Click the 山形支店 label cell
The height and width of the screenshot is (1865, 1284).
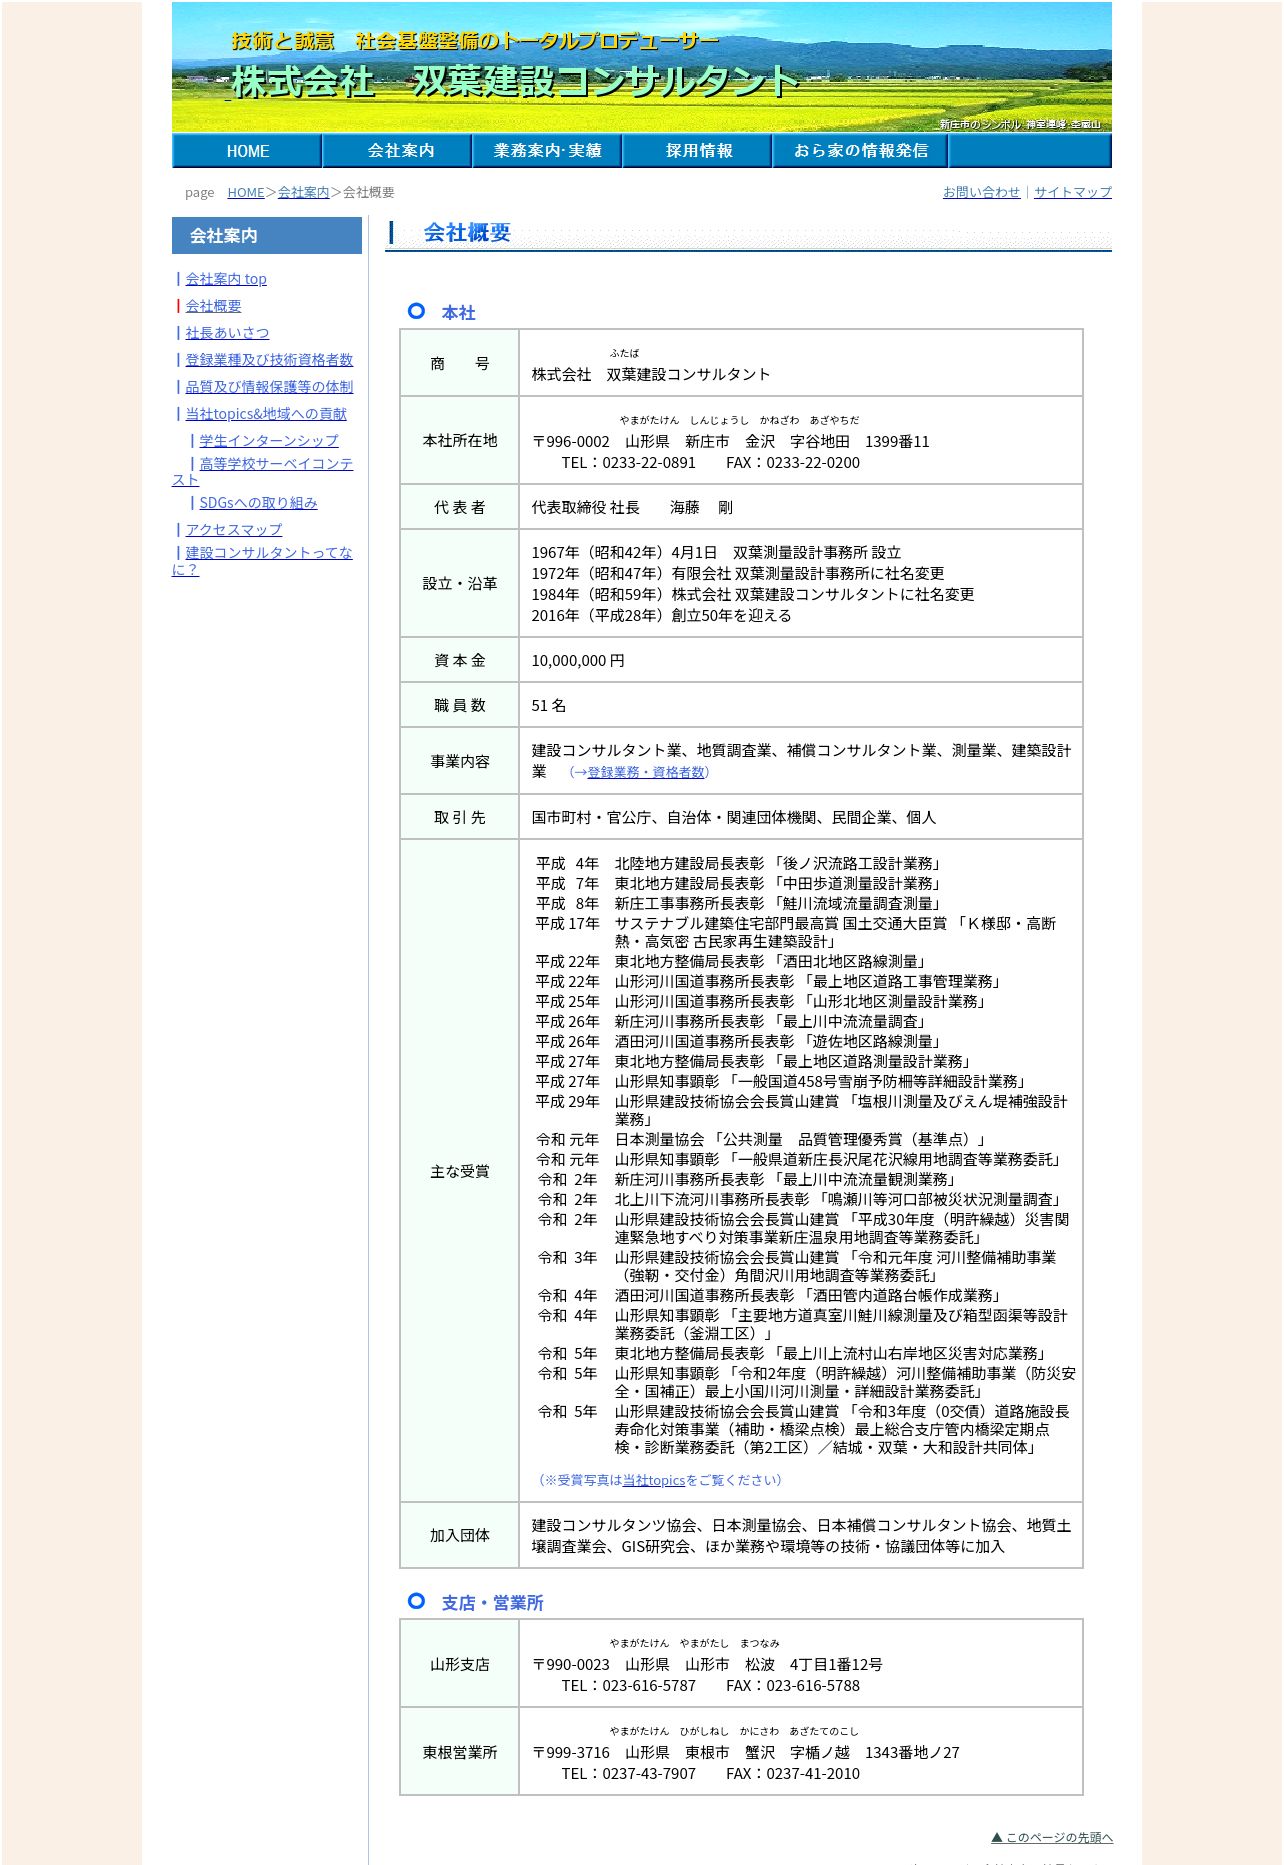460,1665
